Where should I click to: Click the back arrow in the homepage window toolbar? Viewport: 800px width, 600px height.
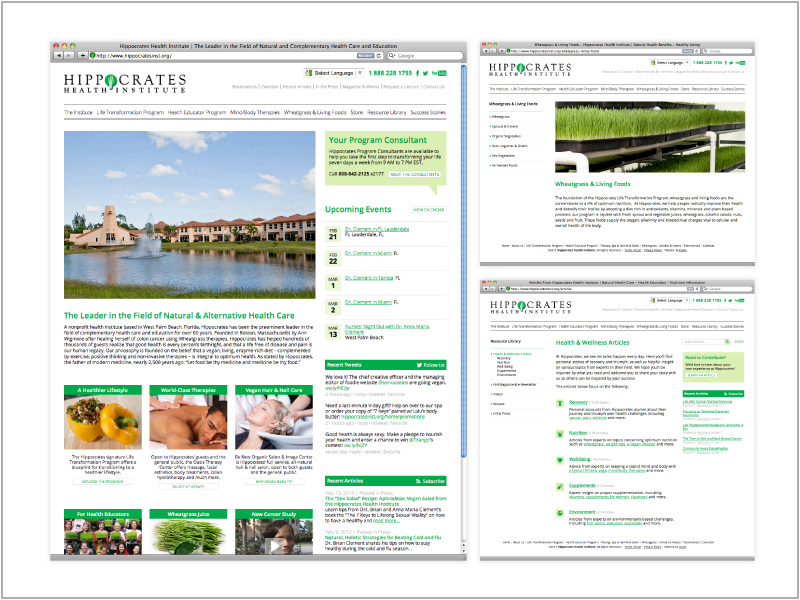pyautogui.click(x=58, y=55)
